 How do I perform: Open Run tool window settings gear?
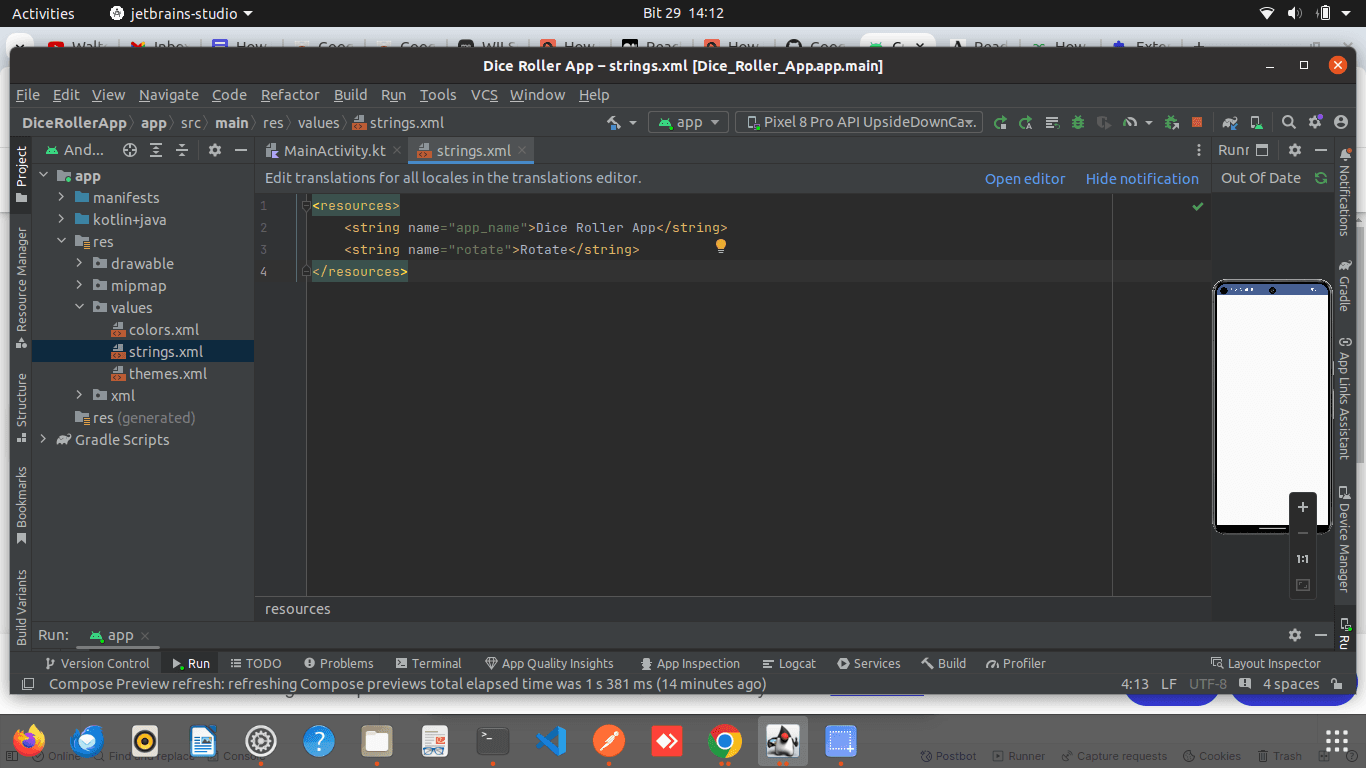pos(1295,635)
